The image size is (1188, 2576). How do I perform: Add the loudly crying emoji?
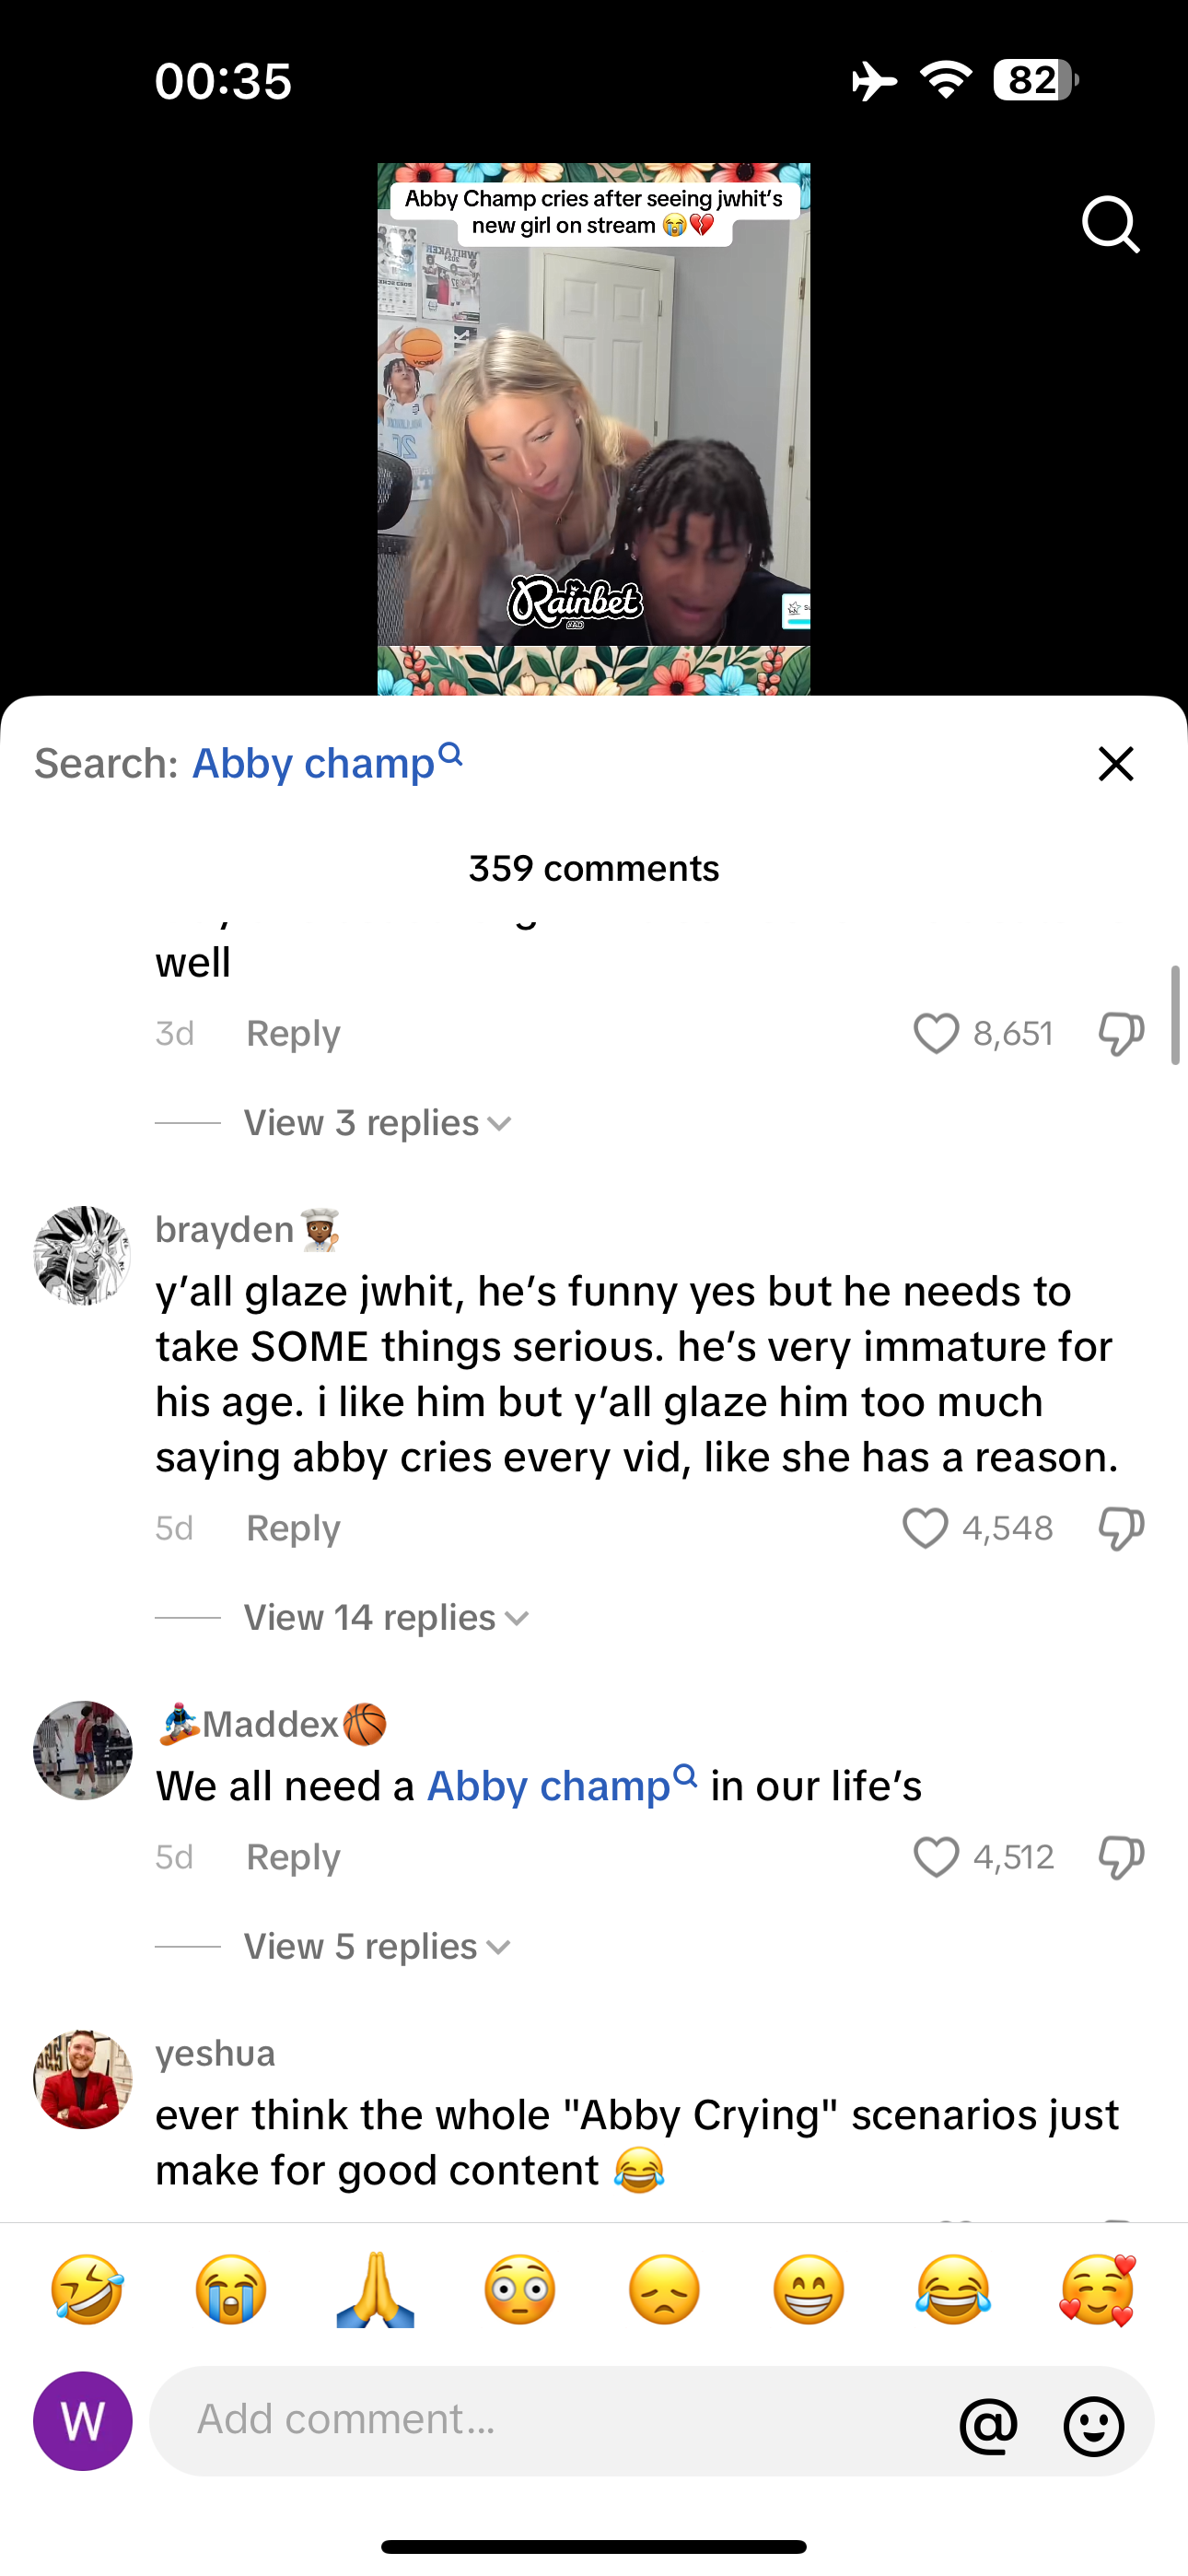tap(231, 2290)
